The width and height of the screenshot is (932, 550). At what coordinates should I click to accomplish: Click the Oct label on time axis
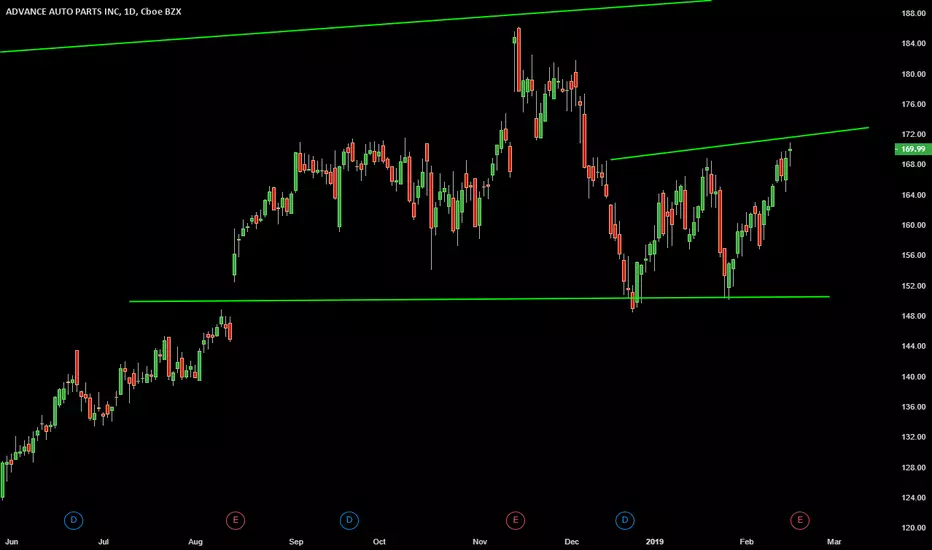379,542
